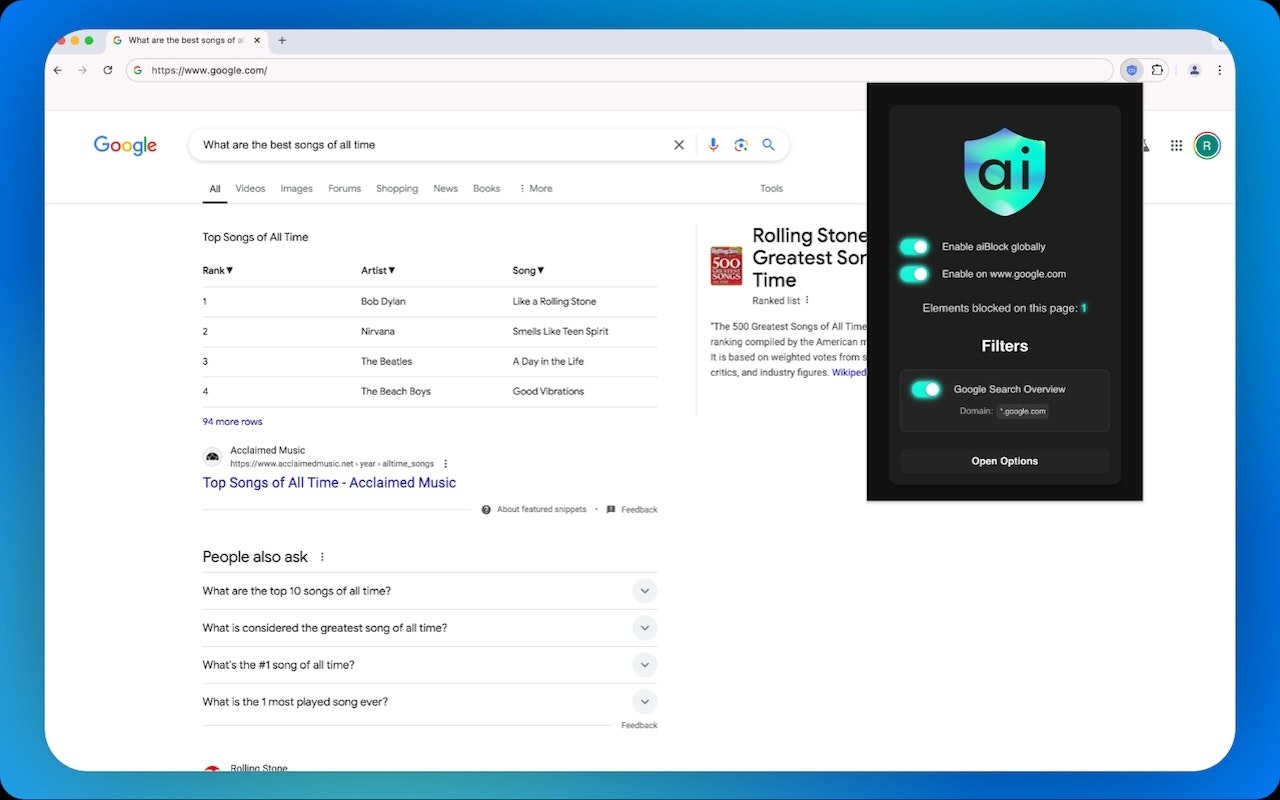Click the About featured snippets help icon
The height and width of the screenshot is (800, 1280).
[486, 510]
